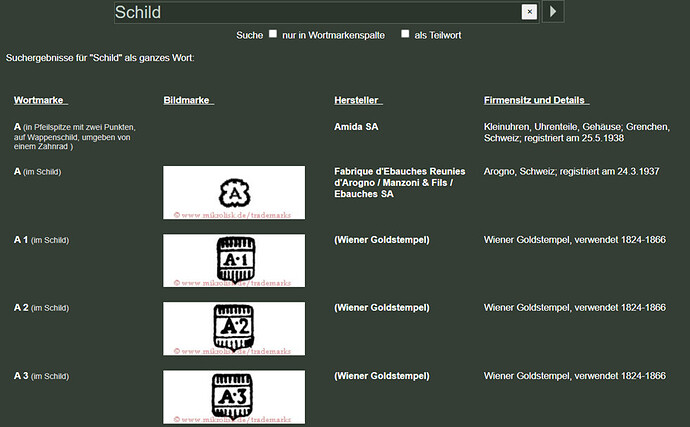Tick the 'als Teilwort' checkbox

(x=405, y=33)
